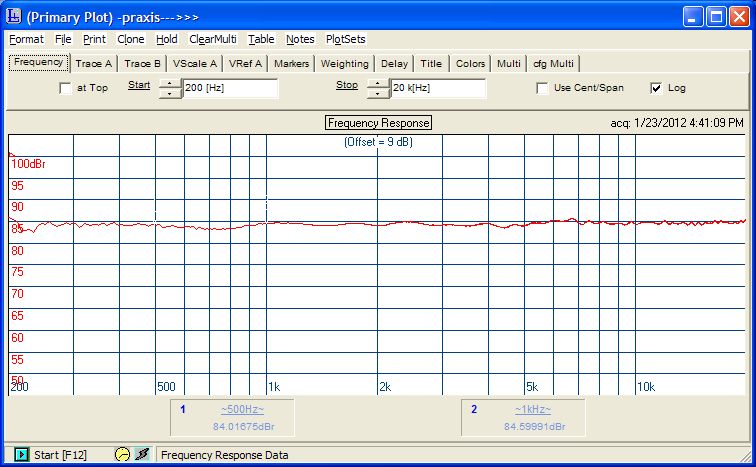756x467 pixels.
Task: Click the underlined Stop label
Action: click(347, 85)
